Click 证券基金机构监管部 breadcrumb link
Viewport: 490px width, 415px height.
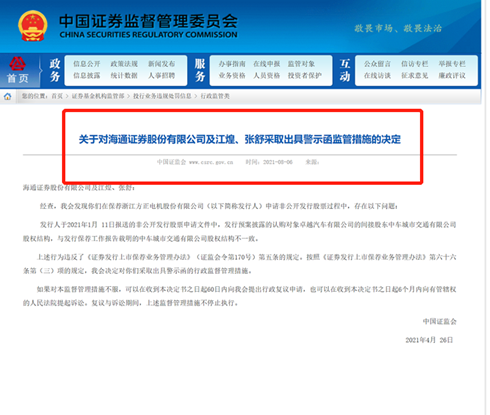(x=98, y=96)
